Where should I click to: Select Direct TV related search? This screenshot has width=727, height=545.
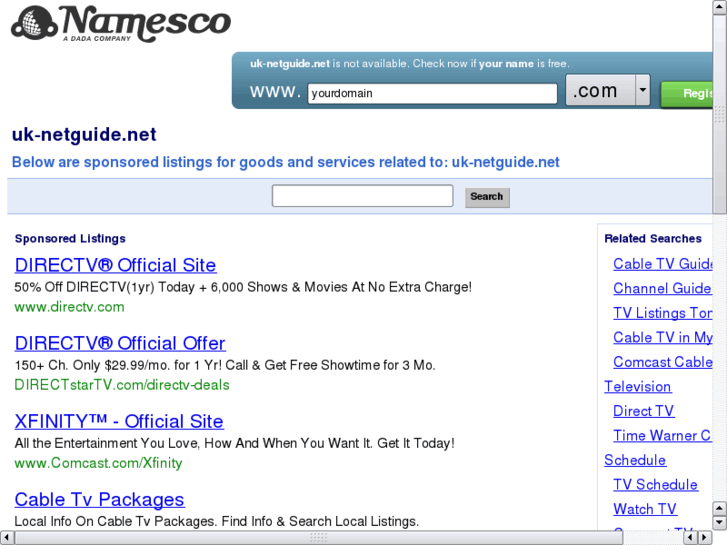[x=644, y=411]
